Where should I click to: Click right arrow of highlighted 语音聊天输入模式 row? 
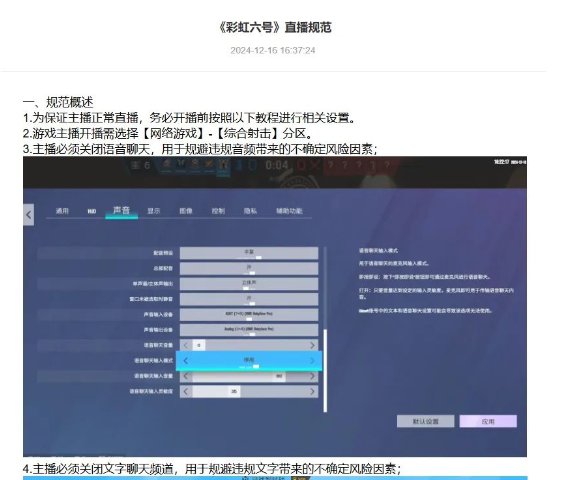312,361
